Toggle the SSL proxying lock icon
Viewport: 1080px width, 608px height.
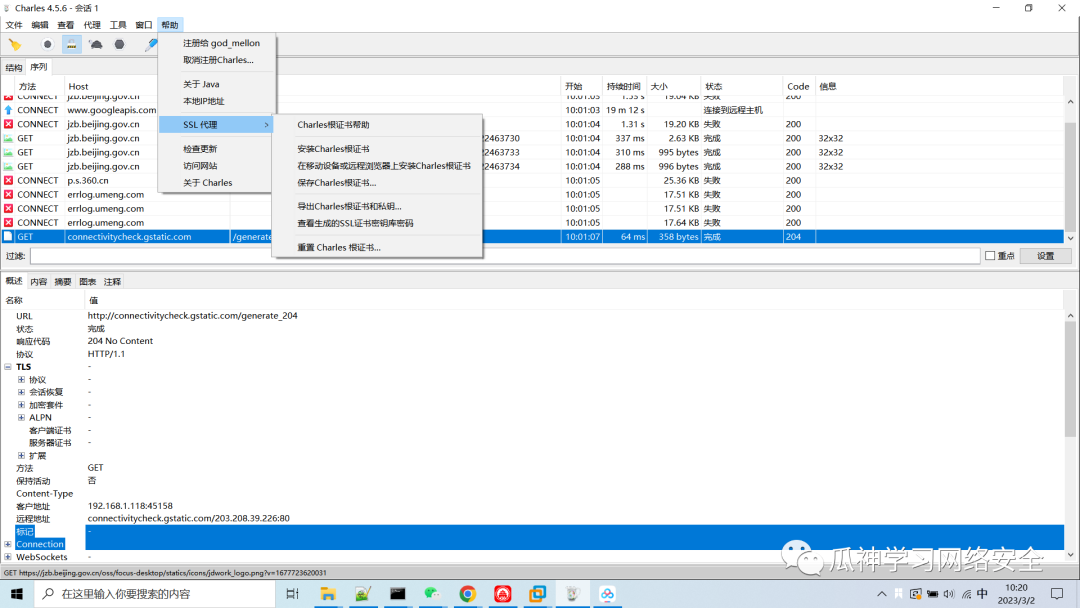point(71,45)
